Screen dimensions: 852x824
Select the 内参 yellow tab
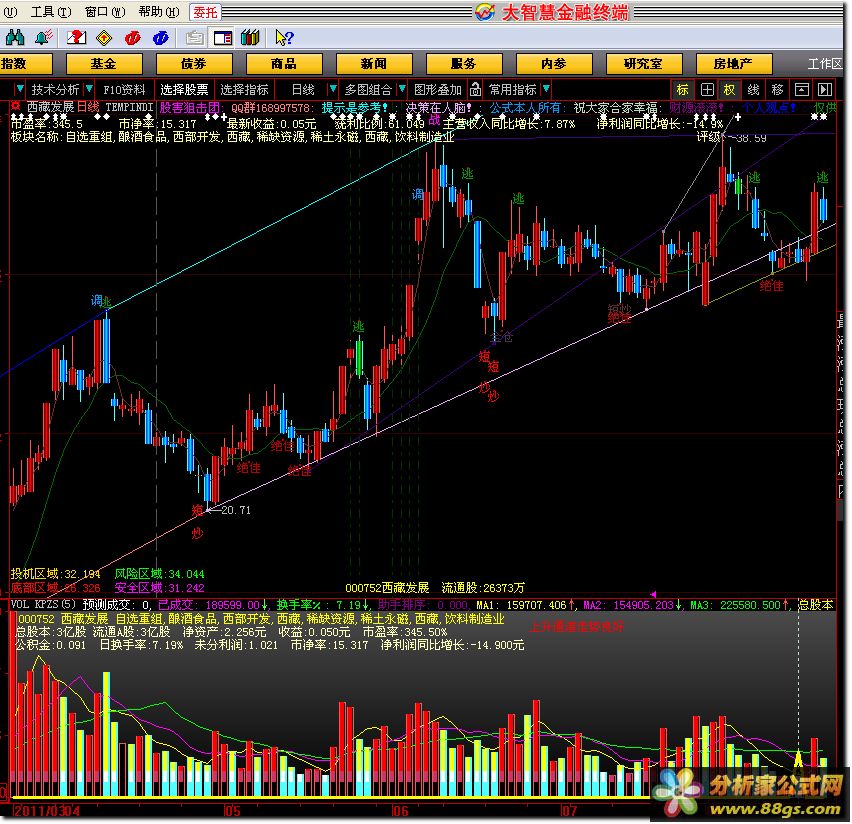554,64
